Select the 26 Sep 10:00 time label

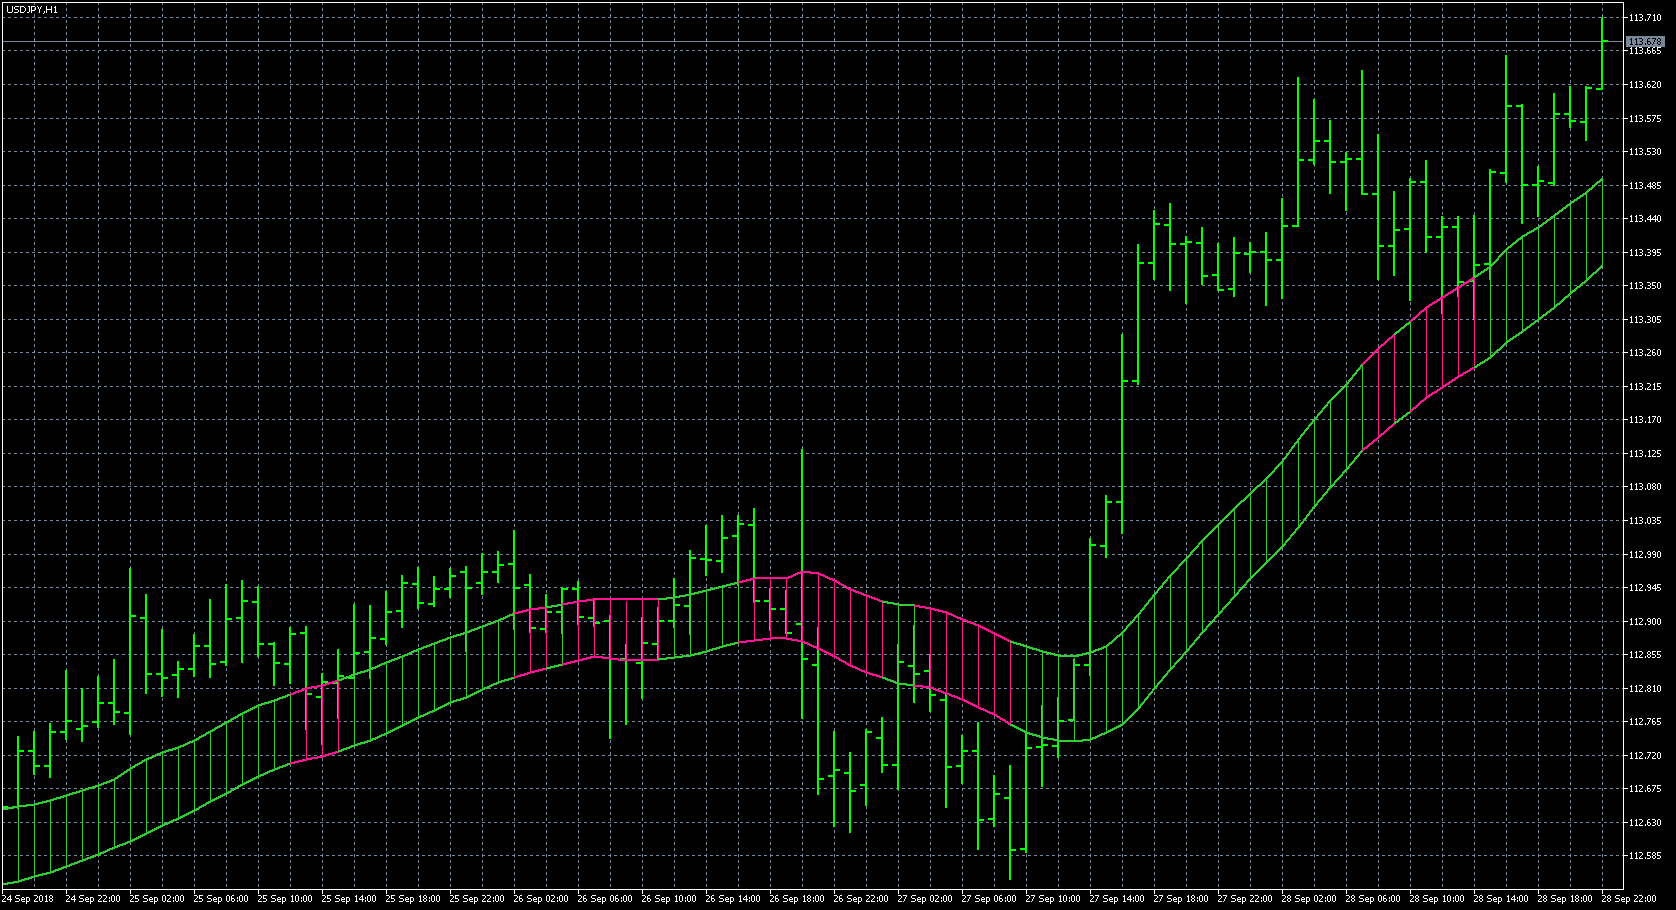tap(669, 899)
